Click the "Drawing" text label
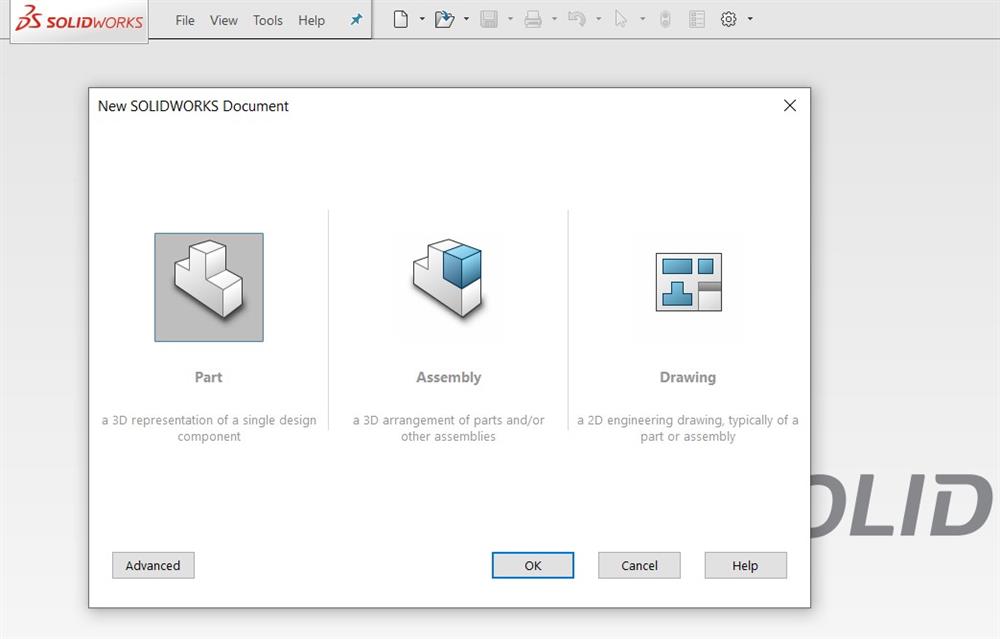This screenshot has height=639, width=1000. tap(688, 378)
